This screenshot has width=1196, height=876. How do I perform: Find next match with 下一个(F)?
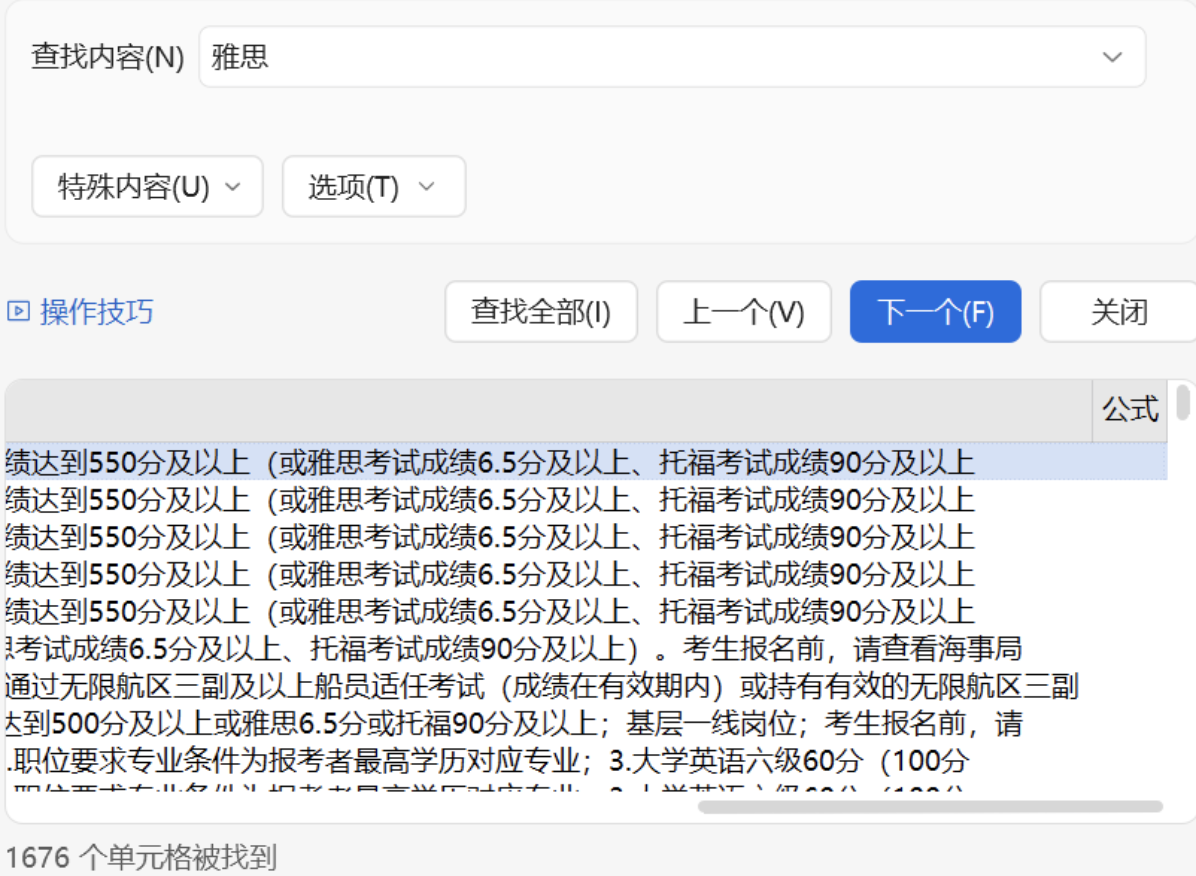coord(935,312)
